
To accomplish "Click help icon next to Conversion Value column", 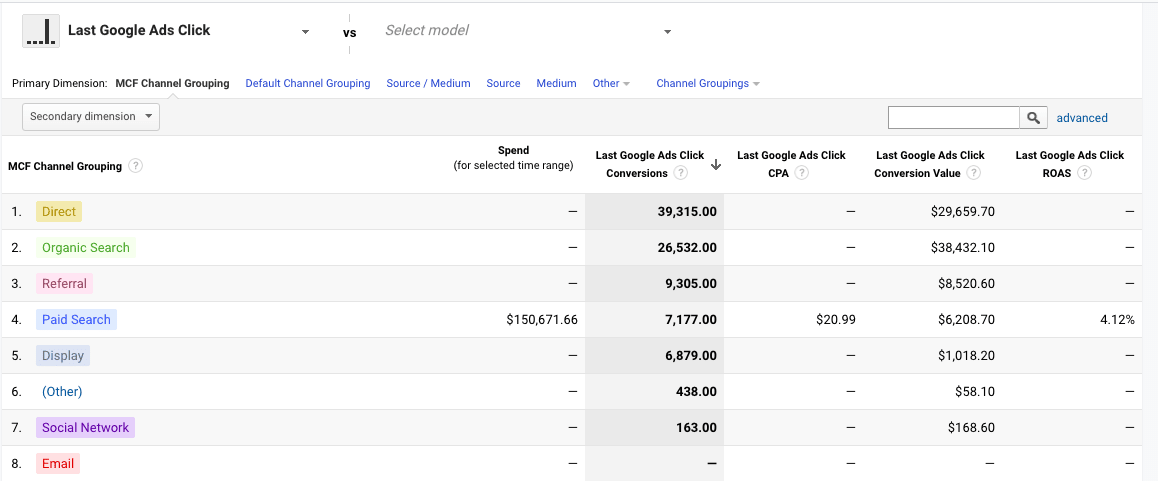I will click(x=974, y=173).
